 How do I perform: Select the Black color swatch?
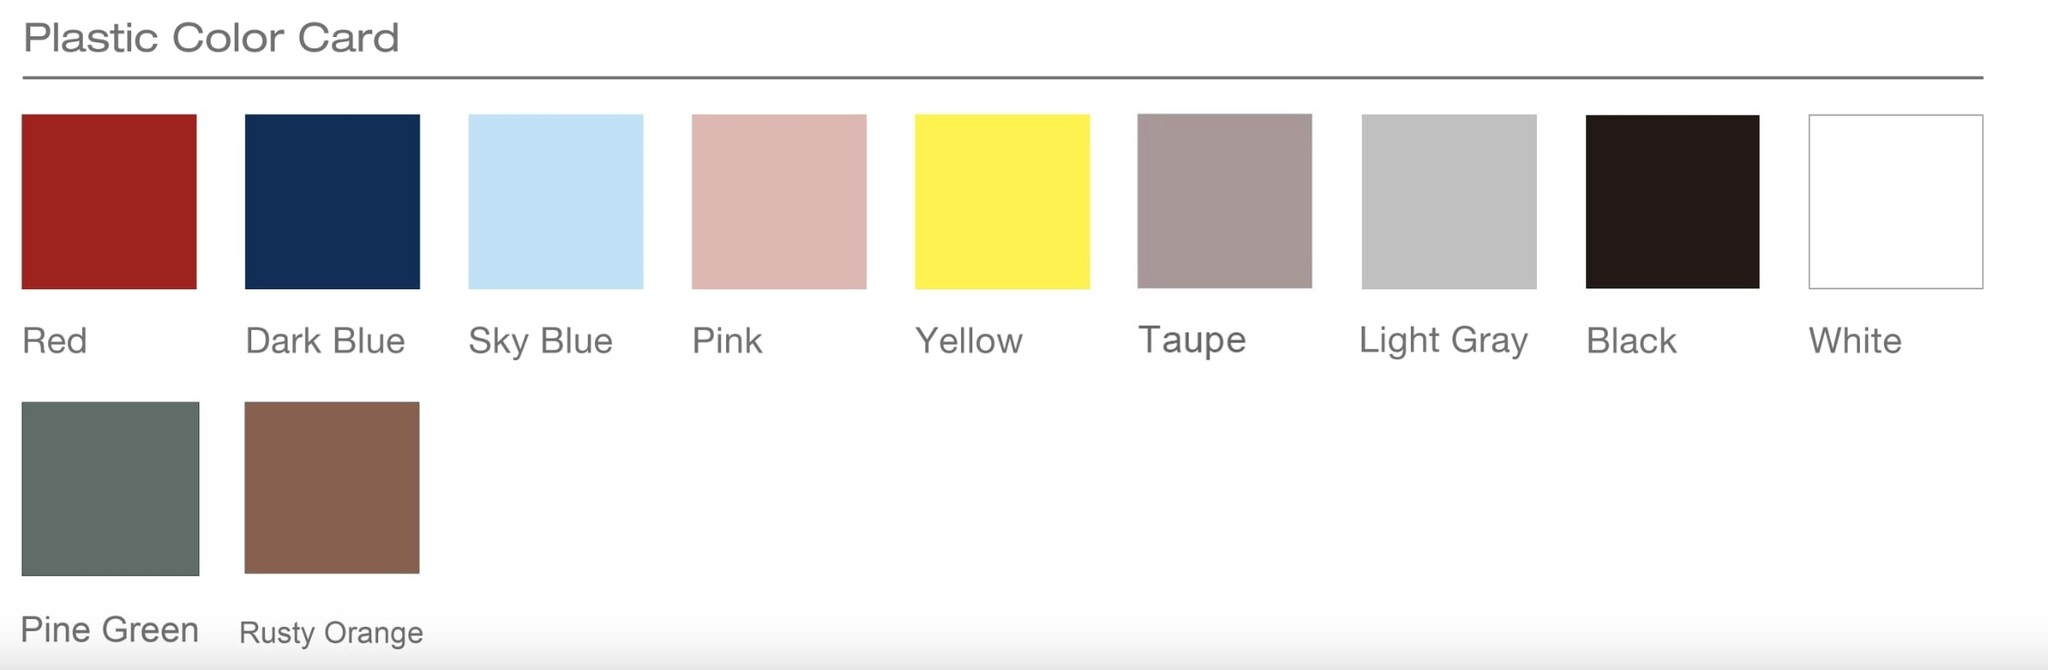pos(1672,201)
